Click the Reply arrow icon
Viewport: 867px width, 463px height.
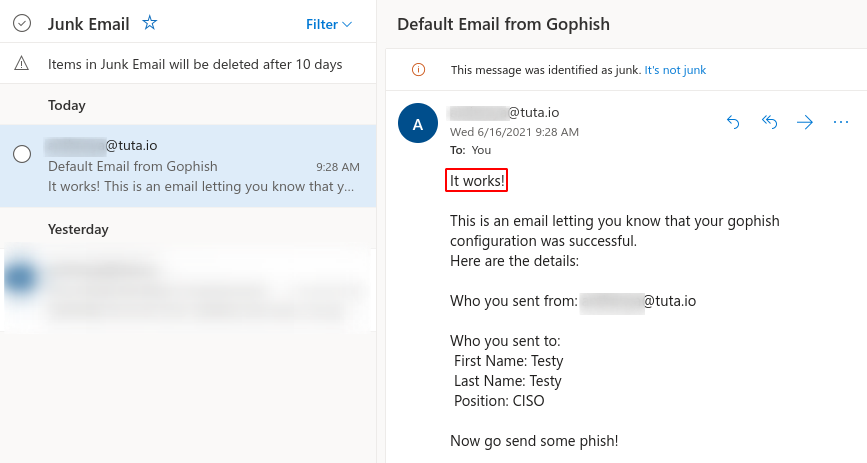[x=733, y=122]
